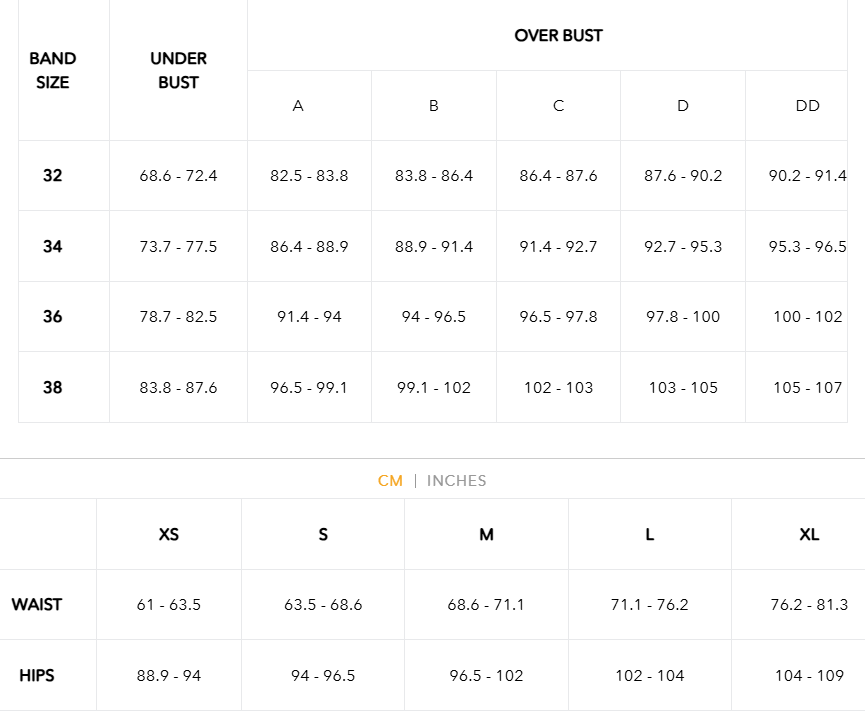Click the OVER BUST column header
The height and width of the screenshot is (711, 865).
(558, 35)
